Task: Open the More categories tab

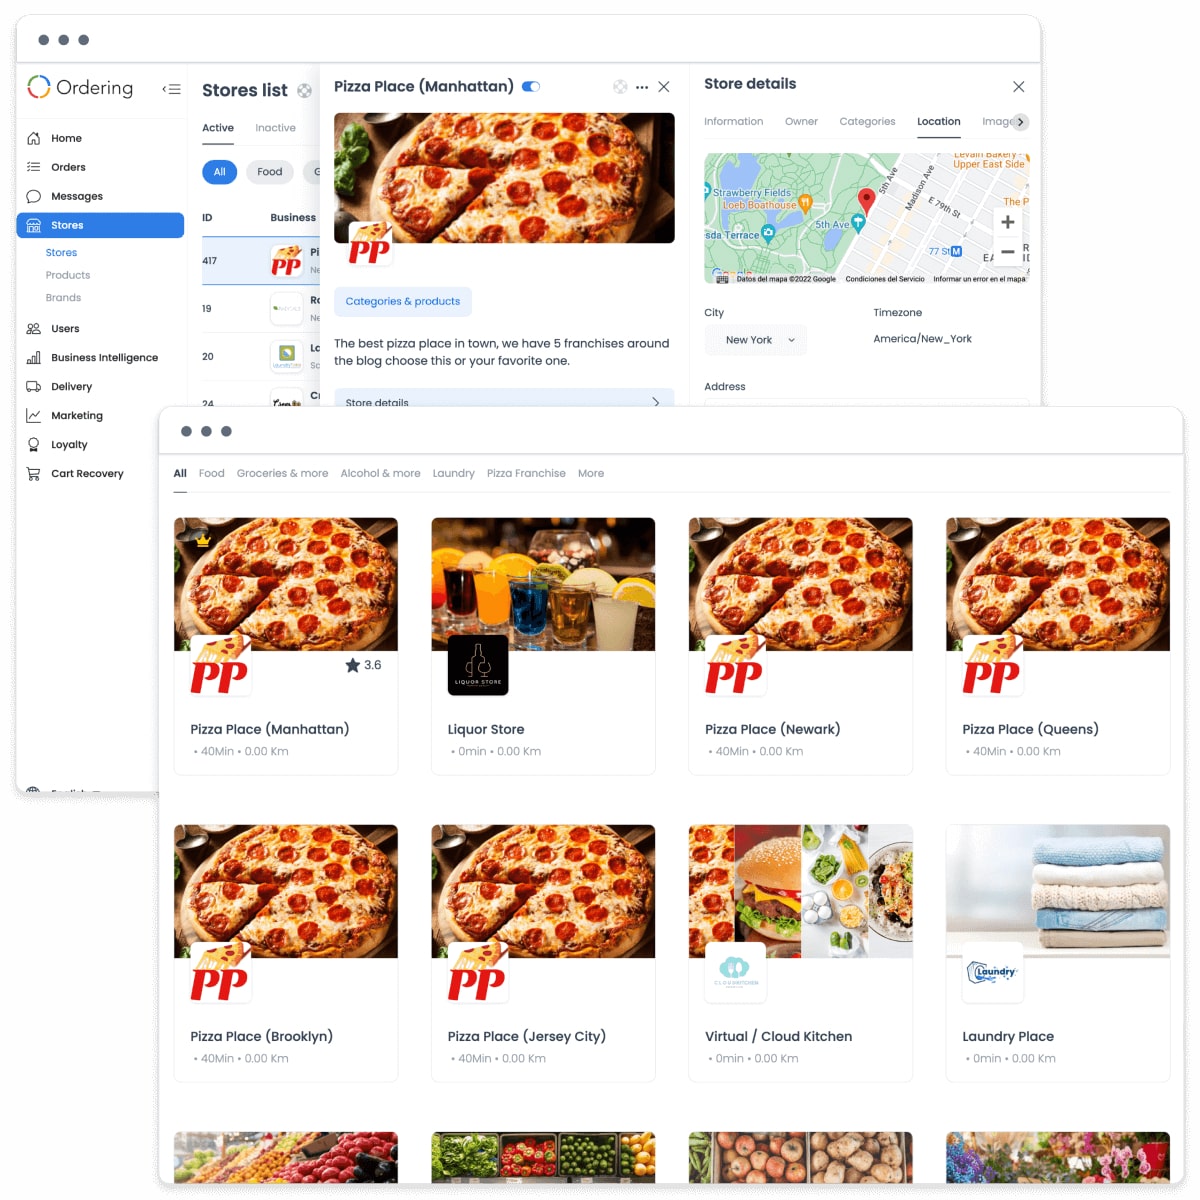Action: click(591, 474)
